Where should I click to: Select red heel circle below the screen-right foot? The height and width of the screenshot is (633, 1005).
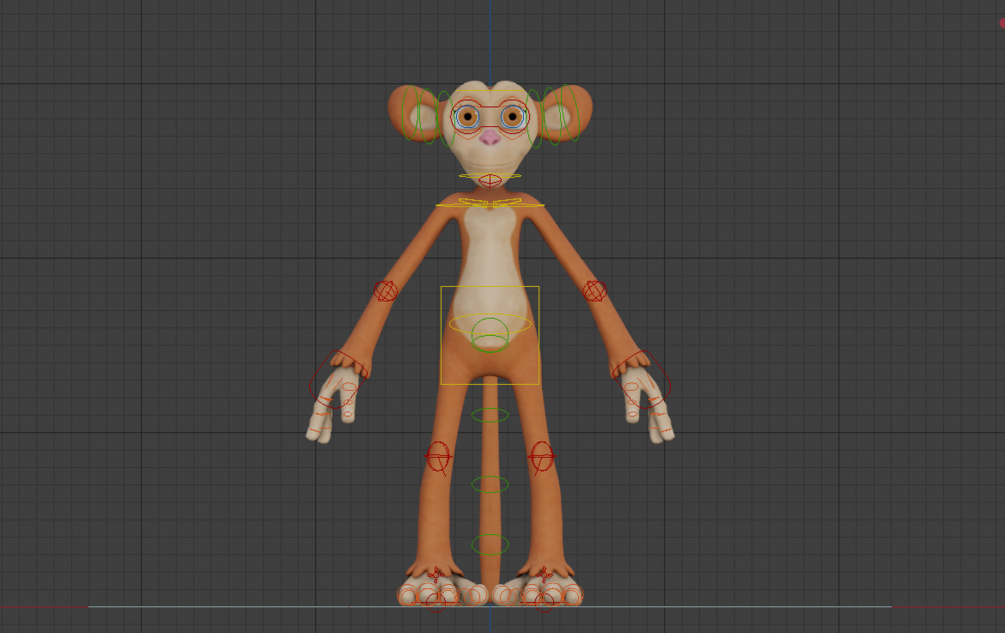click(544, 602)
